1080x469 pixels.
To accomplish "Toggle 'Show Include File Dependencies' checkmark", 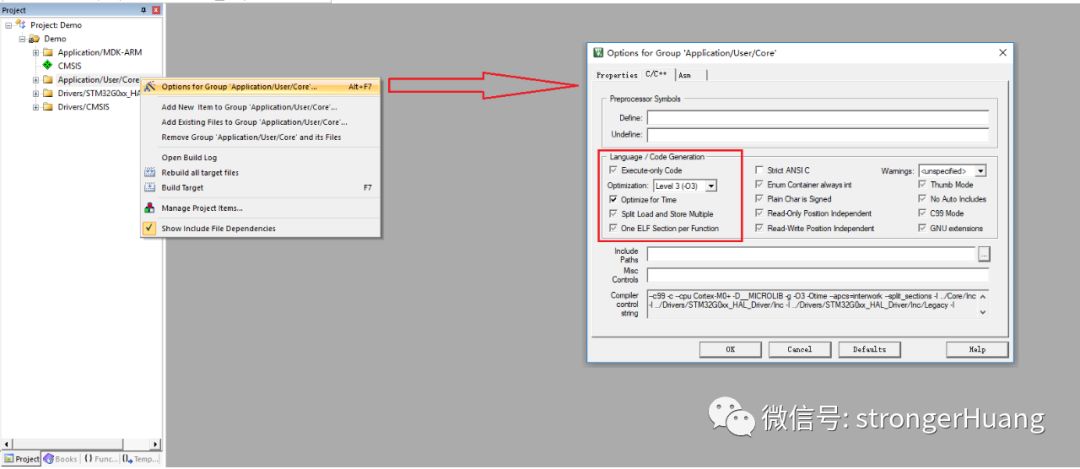I will (149, 228).
